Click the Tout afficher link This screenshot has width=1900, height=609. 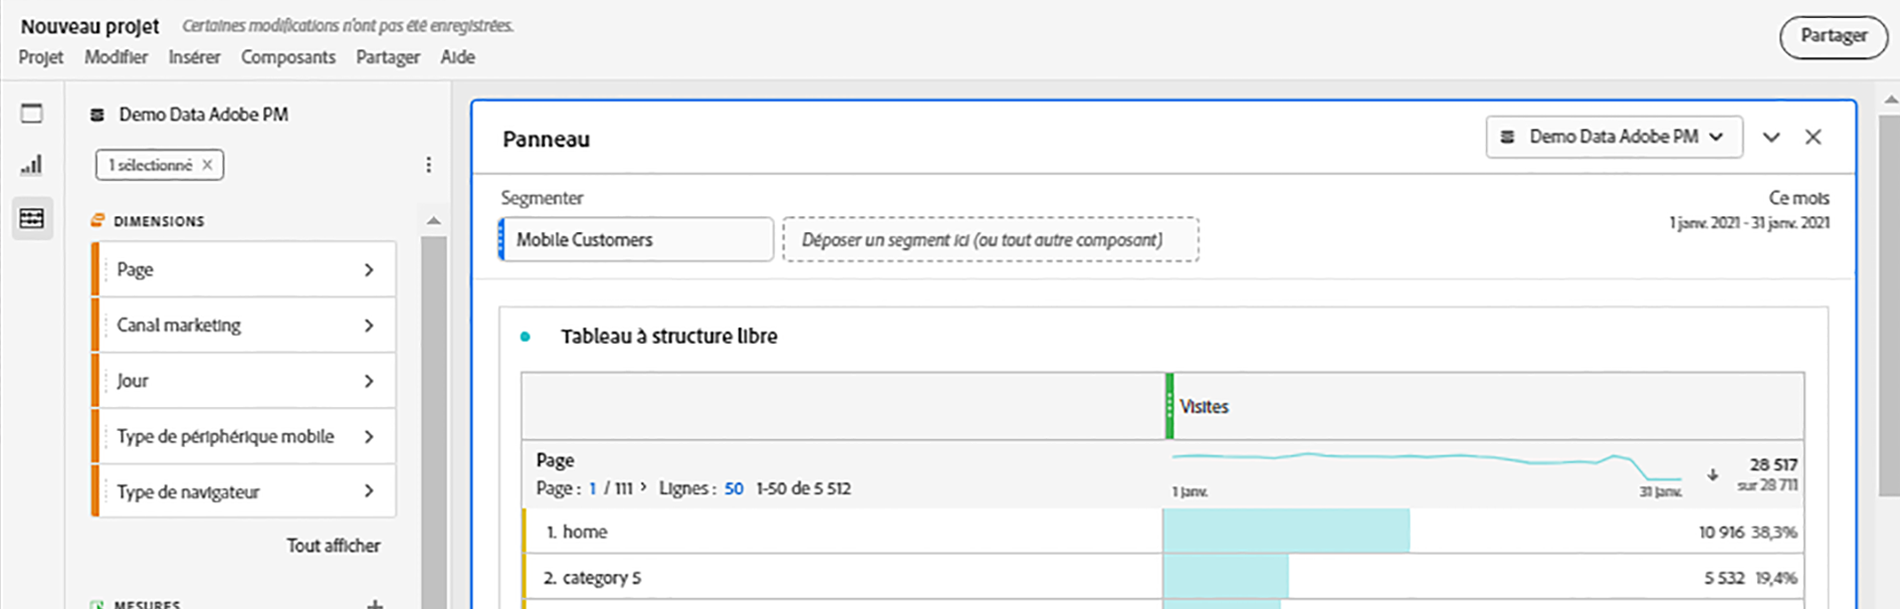[333, 545]
